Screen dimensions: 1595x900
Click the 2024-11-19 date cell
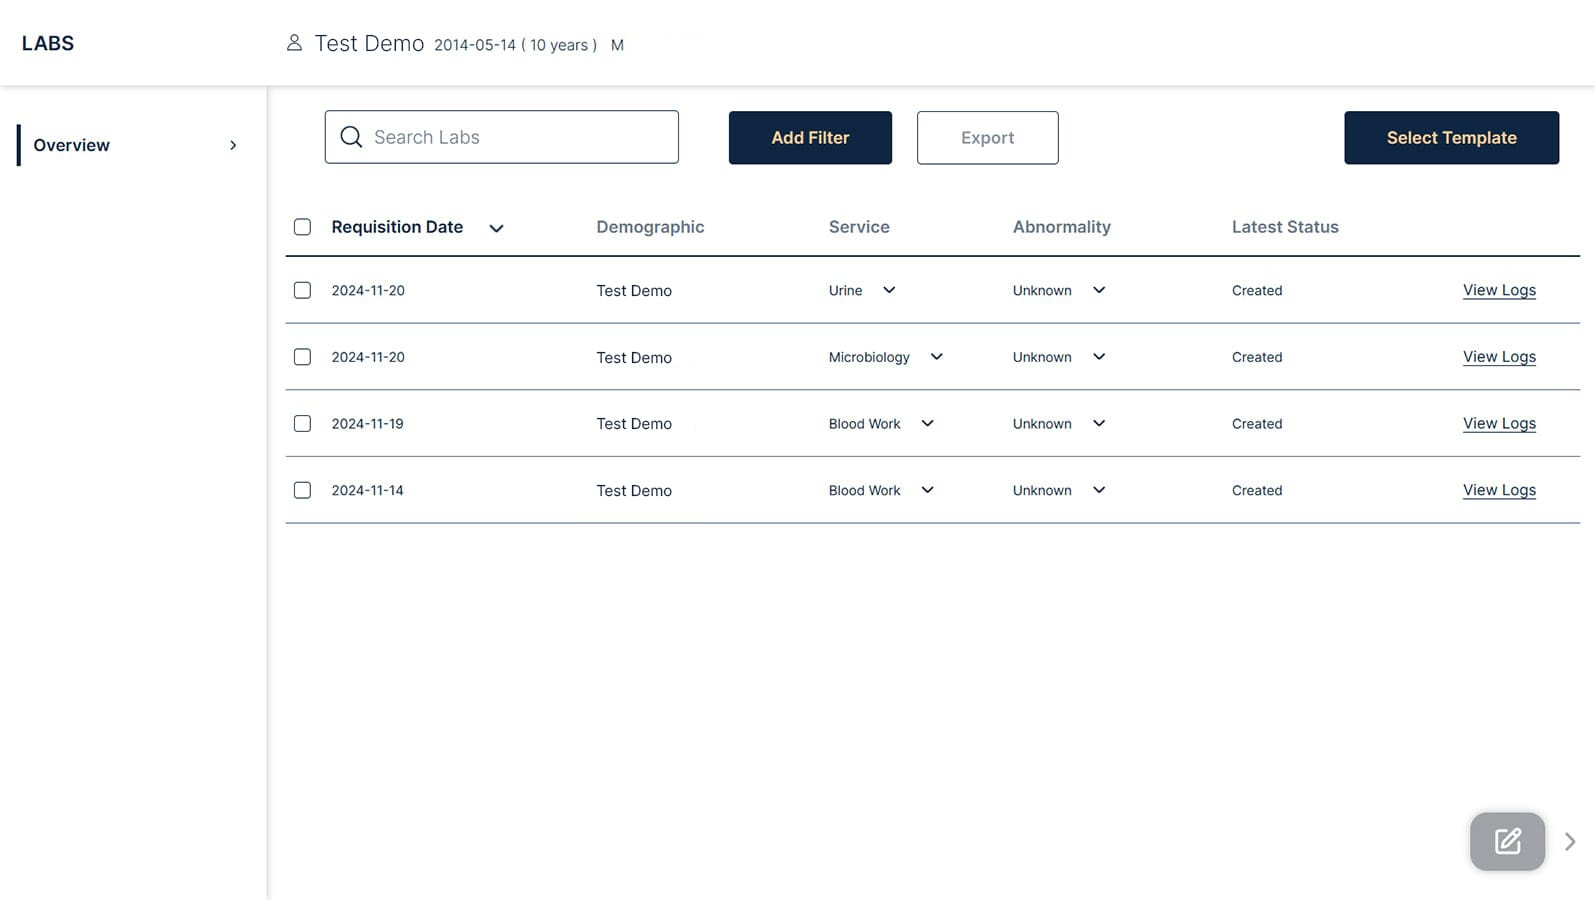[x=368, y=424]
